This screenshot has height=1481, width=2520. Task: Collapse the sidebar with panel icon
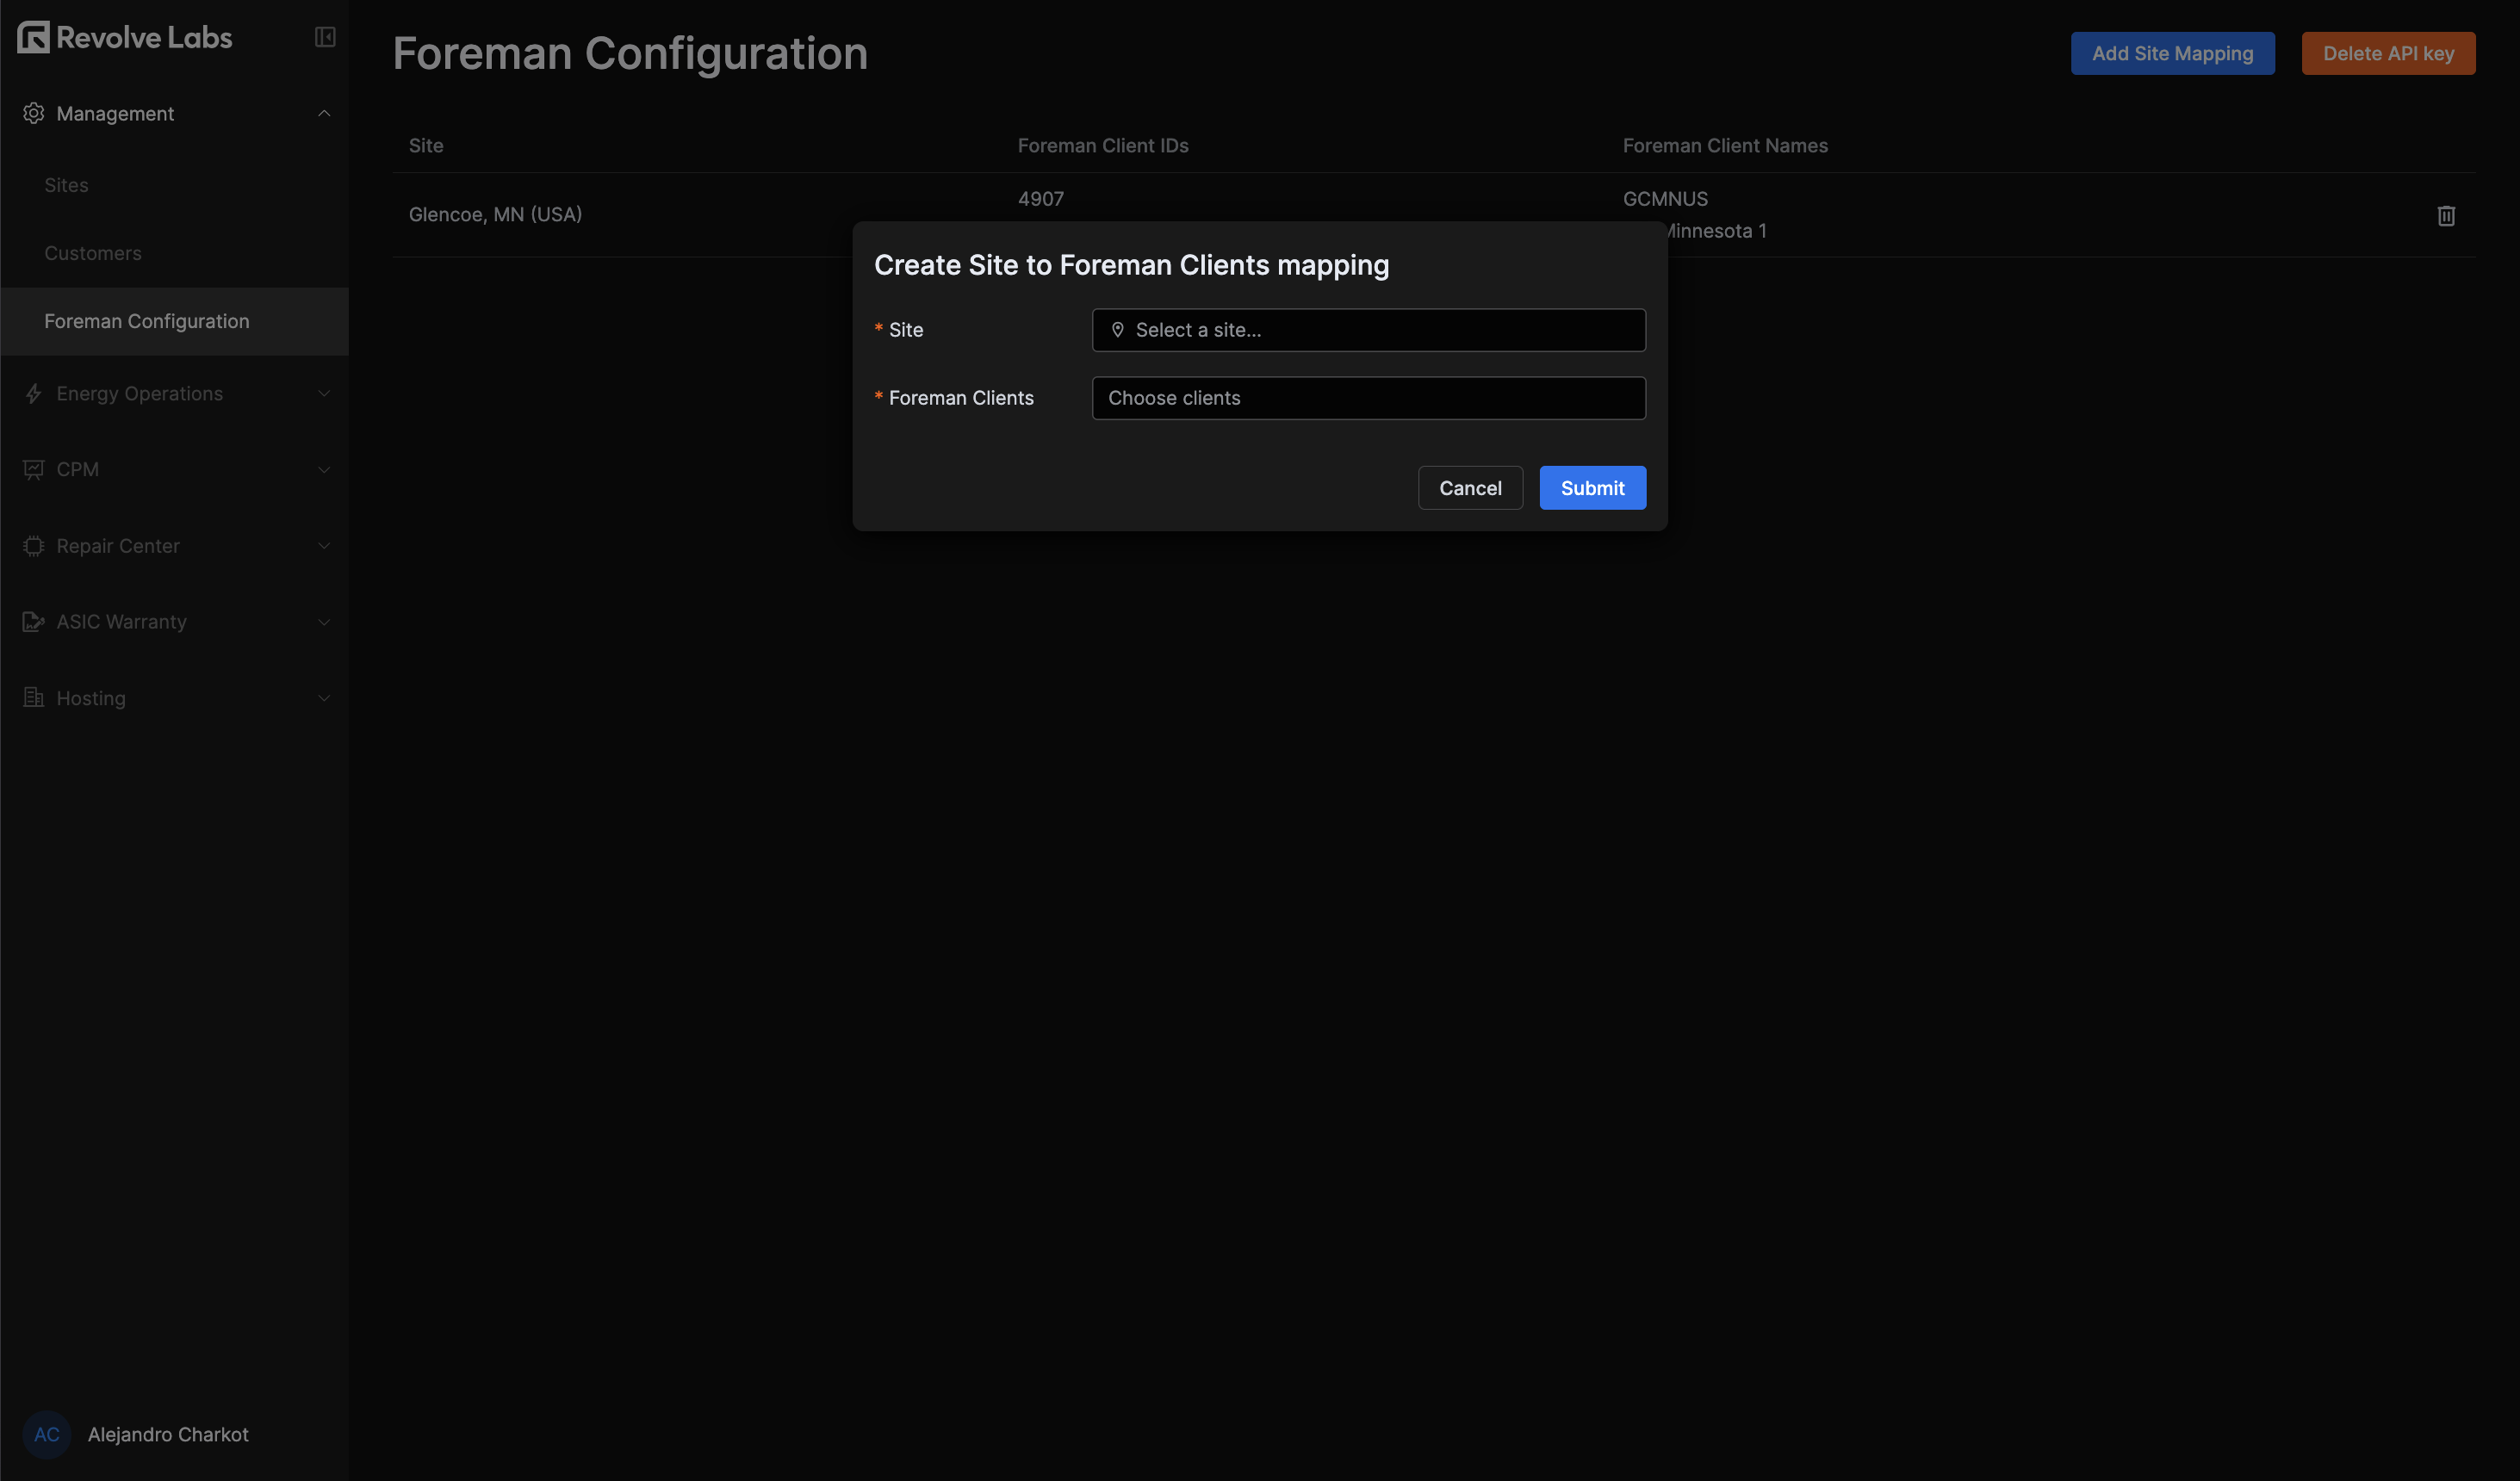click(x=325, y=37)
